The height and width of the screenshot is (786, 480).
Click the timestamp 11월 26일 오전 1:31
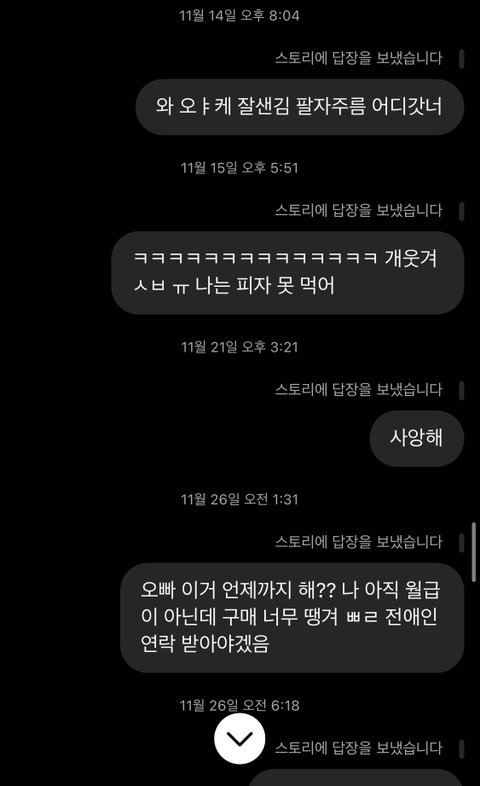click(239, 499)
